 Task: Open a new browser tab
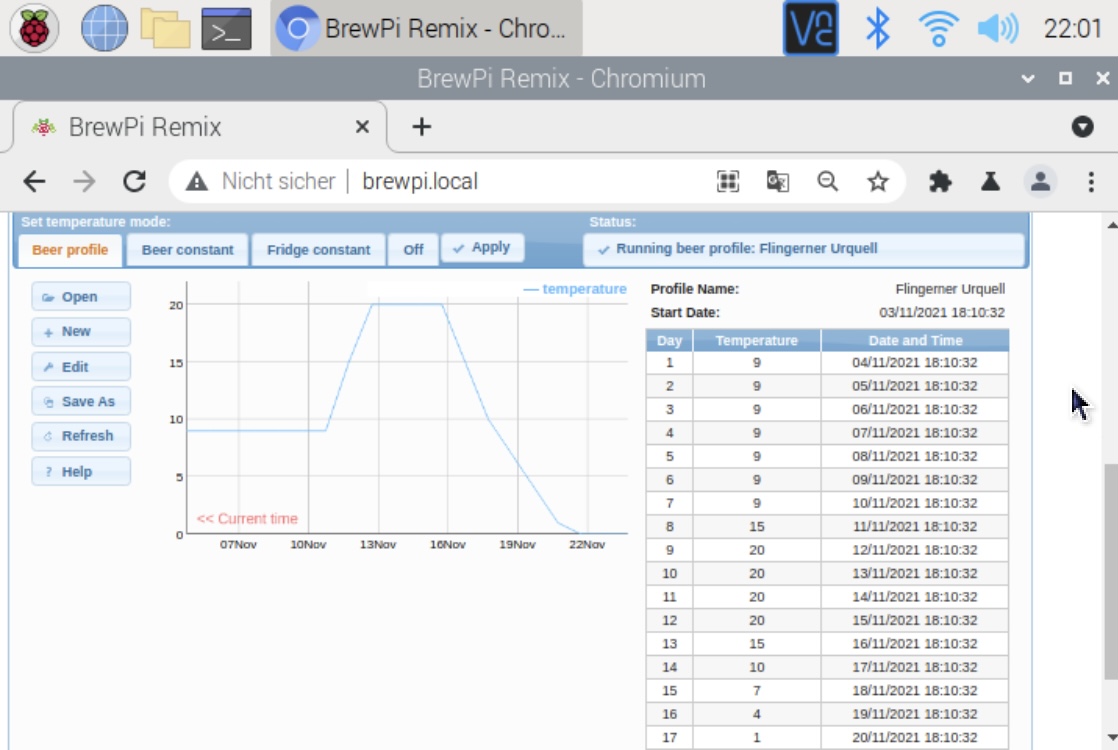pos(421,127)
